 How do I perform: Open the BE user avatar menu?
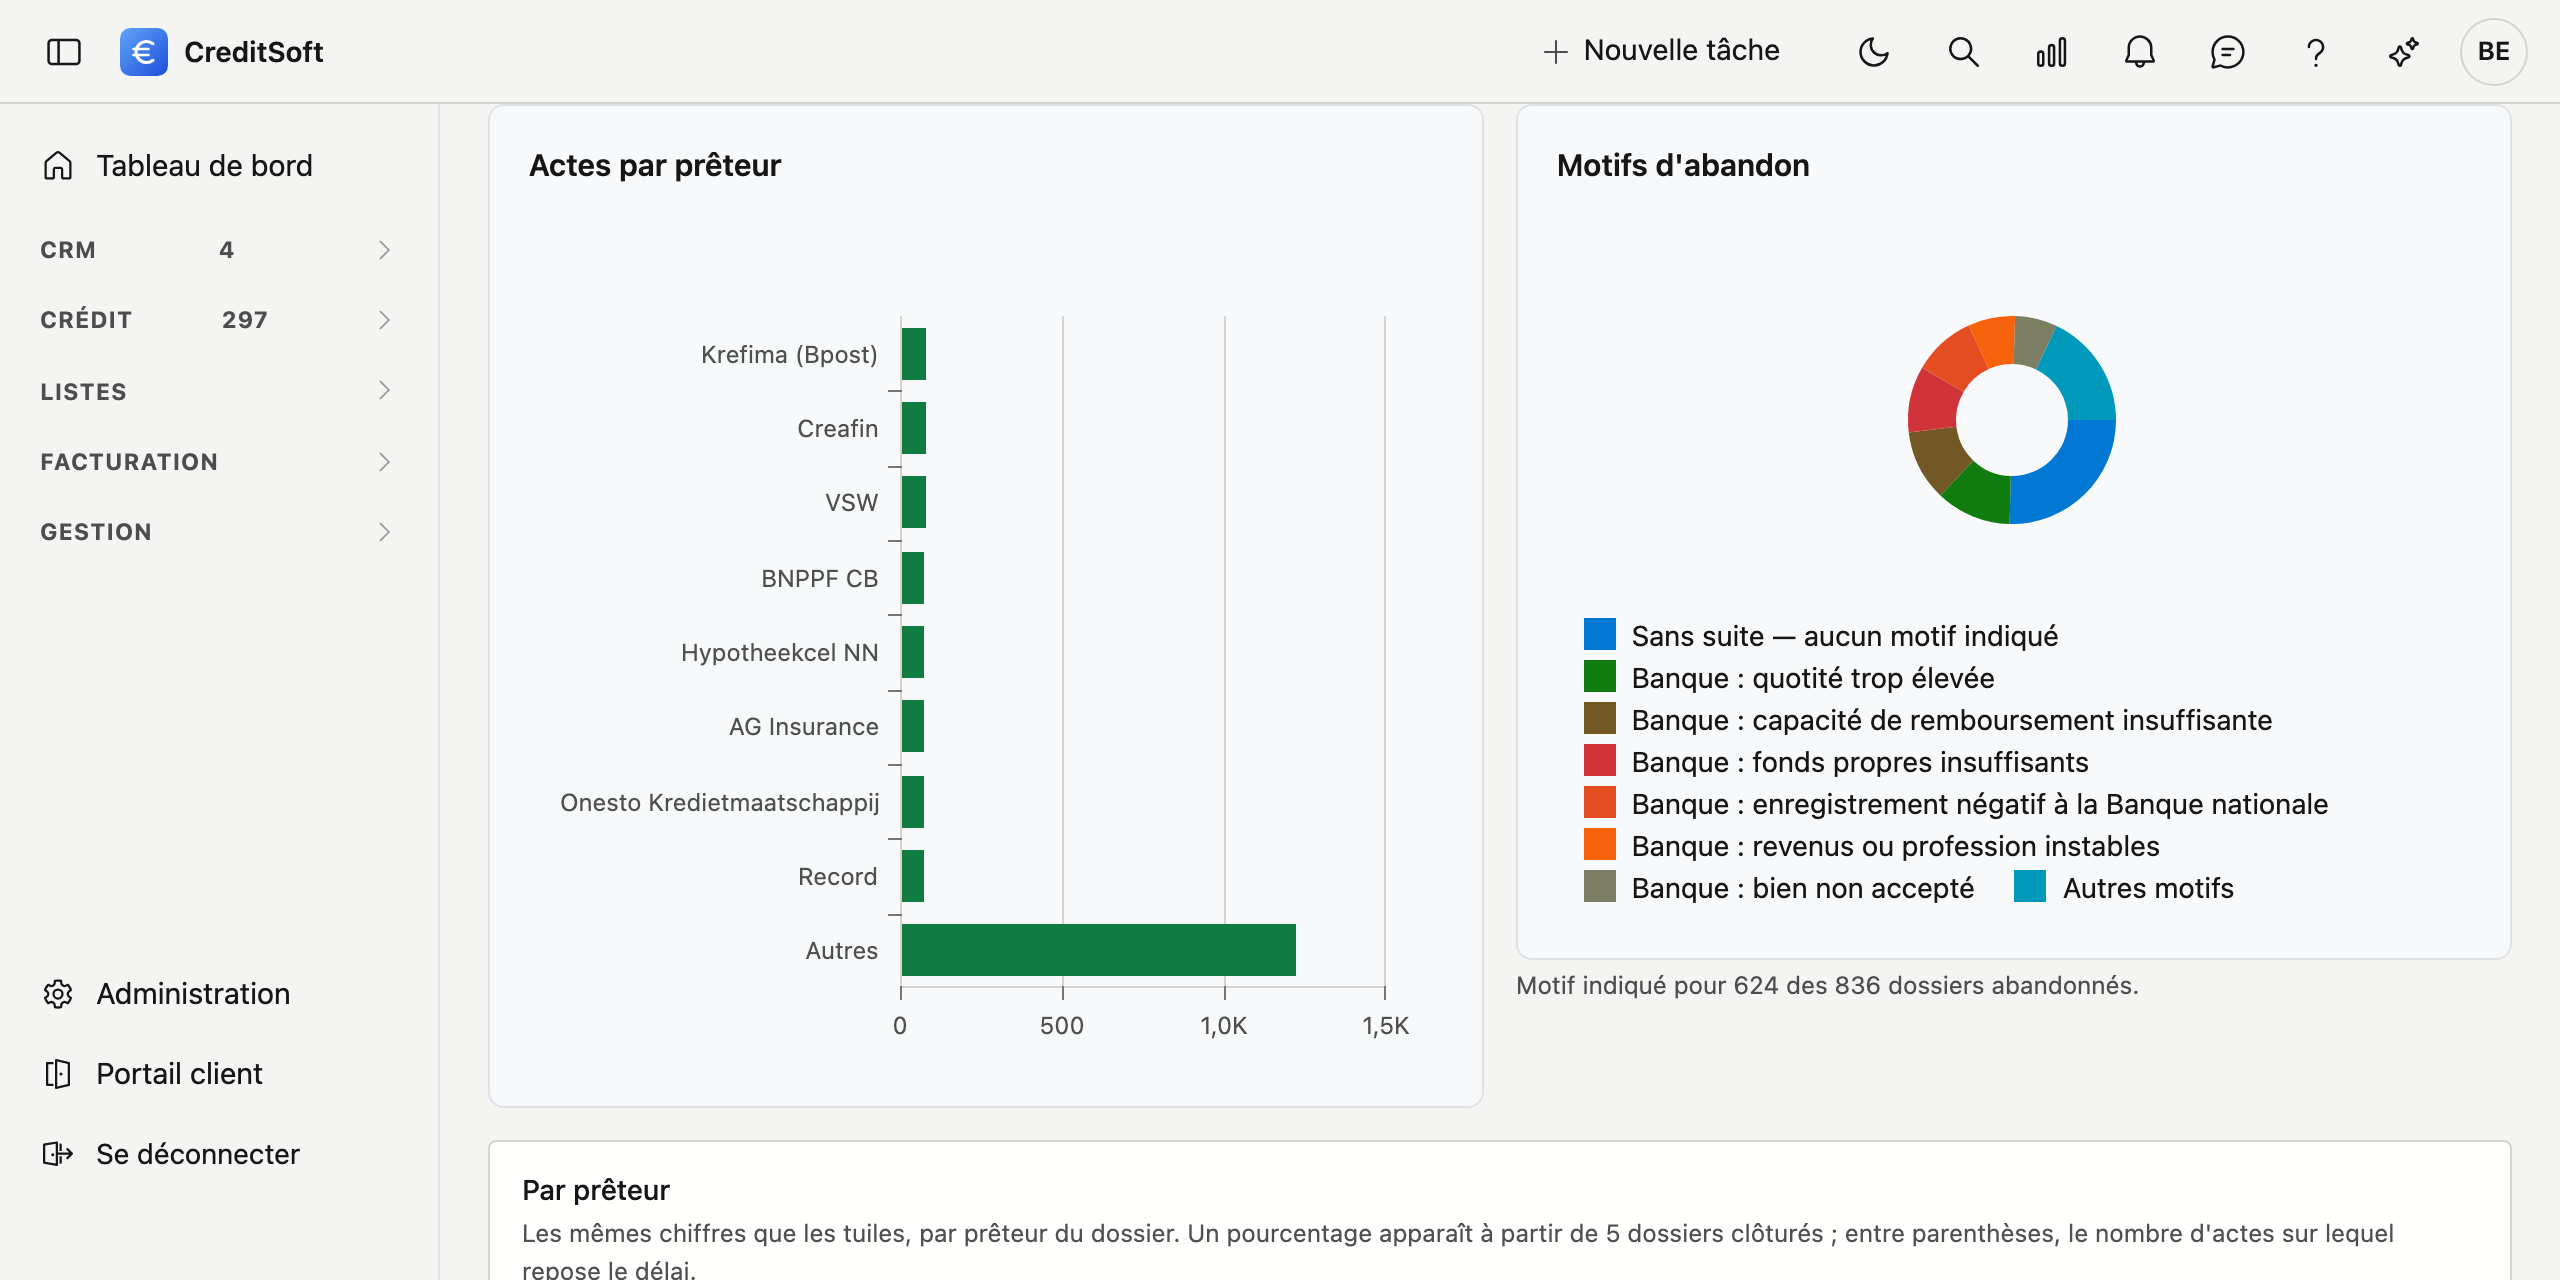pos(2493,52)
